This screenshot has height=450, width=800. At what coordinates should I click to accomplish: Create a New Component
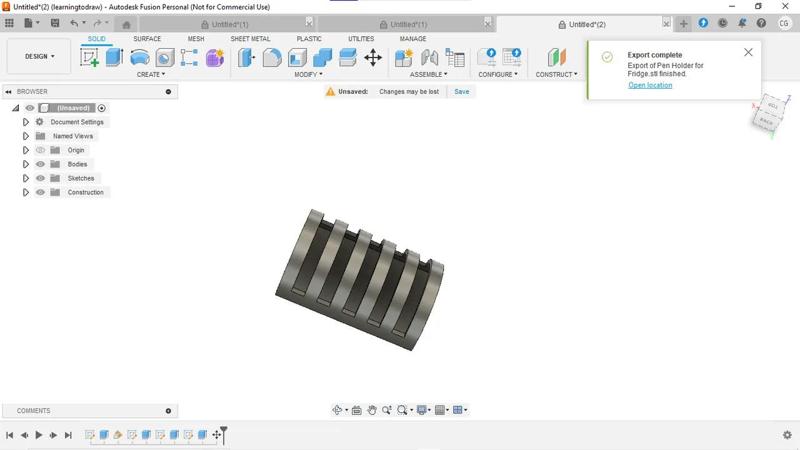pyautogui.click(x=404, y=58)
